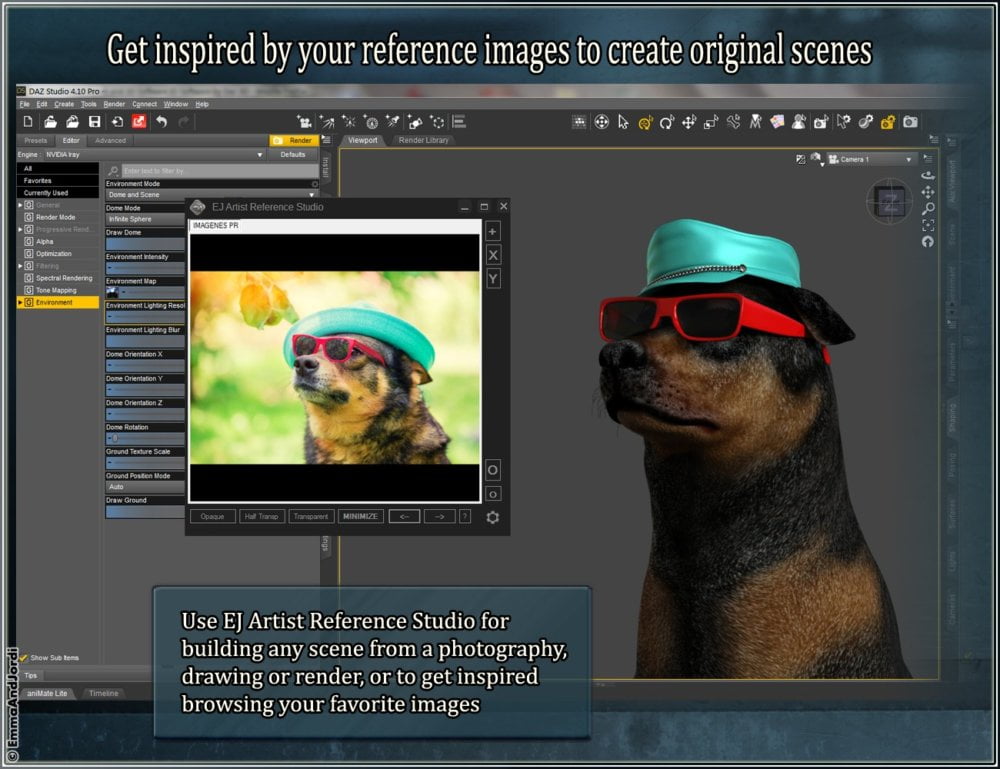Image resolution: width=1000 pixels, height=769 pixels.
Task: Expand the Filtering group
Action: click(20, 266)
